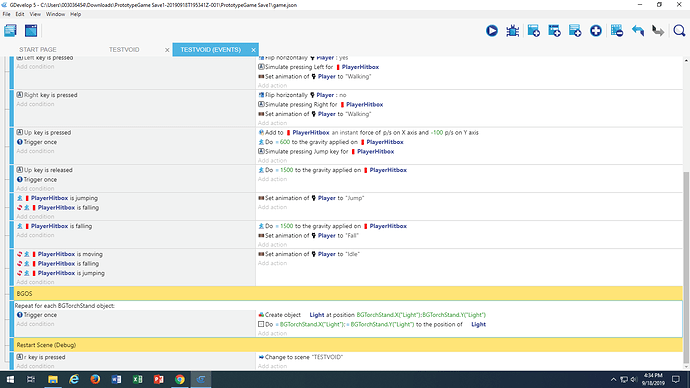This screenshot has height=388, width=690.
Task: Select Change to scene "TESTVOID" action
Action: pos(301,357)
